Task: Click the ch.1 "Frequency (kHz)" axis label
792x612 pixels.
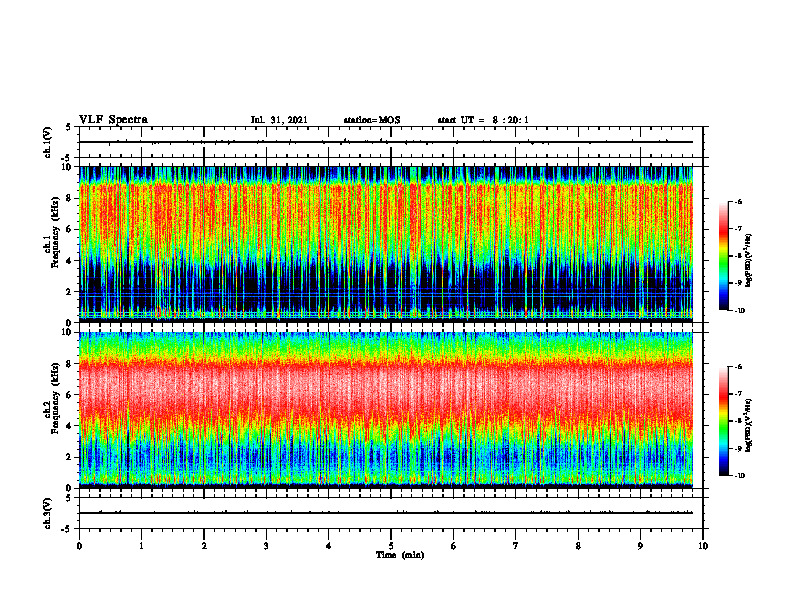Action: point(55,232)
